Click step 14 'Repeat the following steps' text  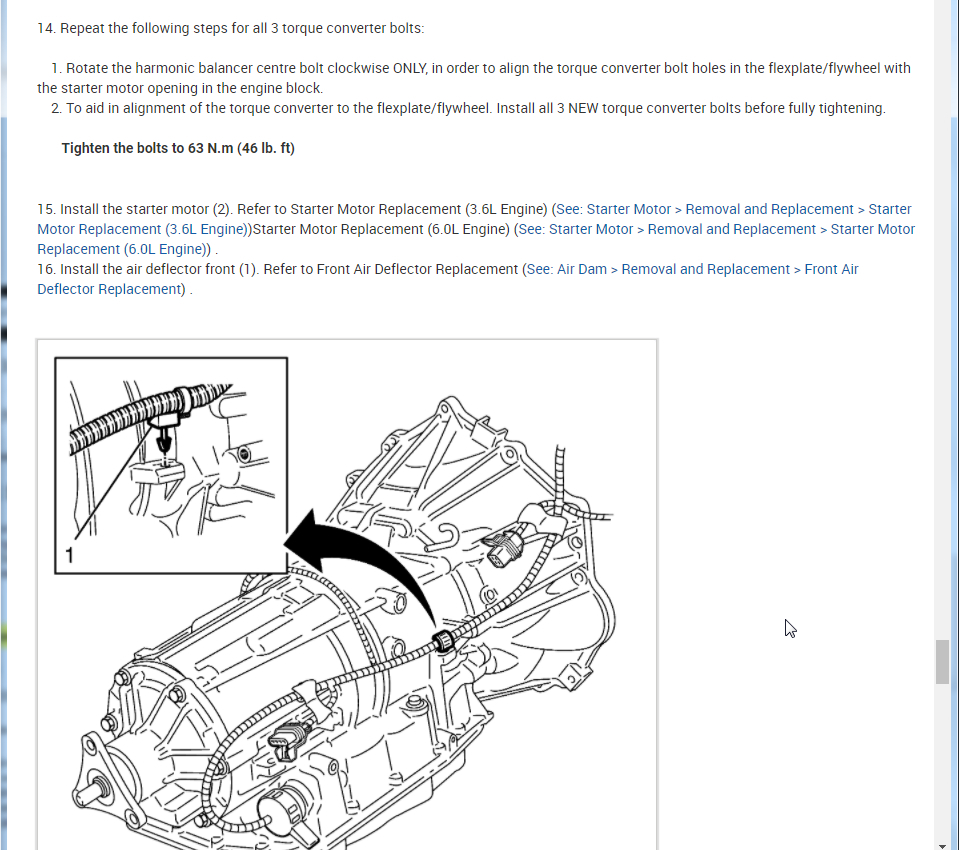point(231,29)
